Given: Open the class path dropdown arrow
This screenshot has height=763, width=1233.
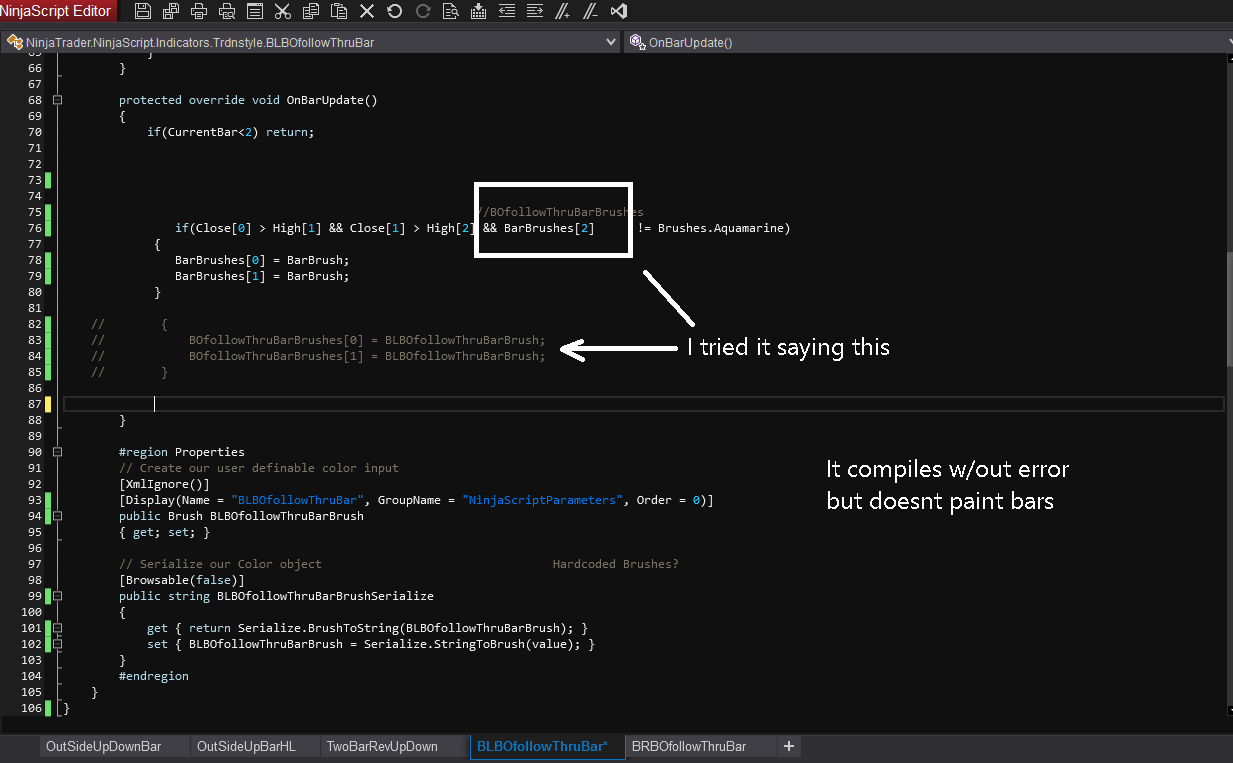Looking at the screenshot, I should coord(612,42).
